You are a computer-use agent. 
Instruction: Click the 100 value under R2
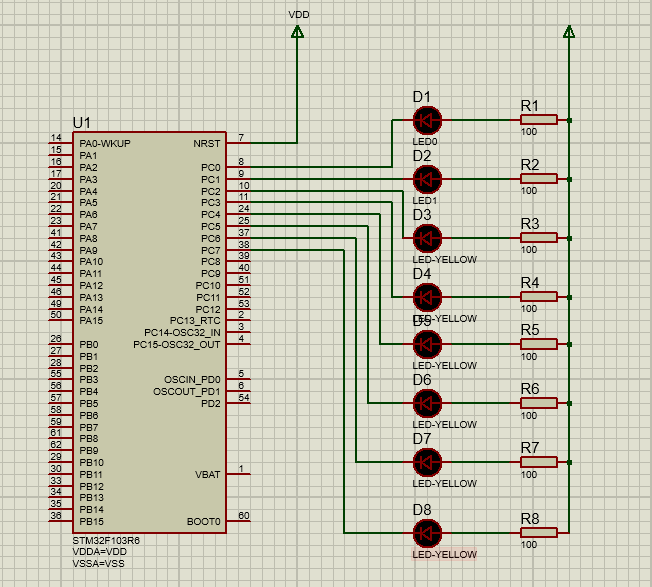[528, 190]
